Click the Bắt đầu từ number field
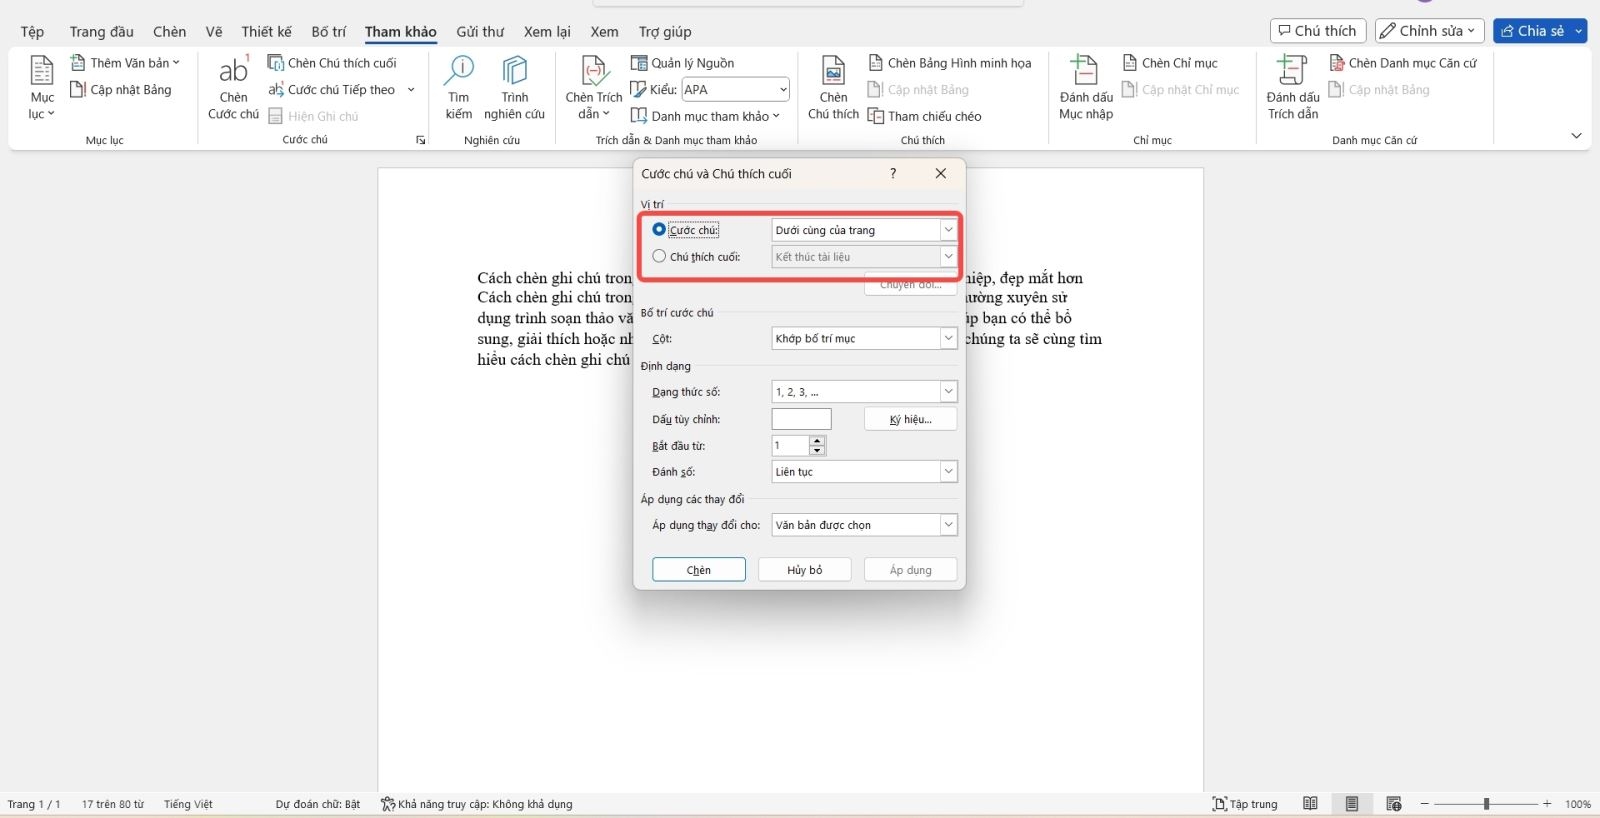 790,446
